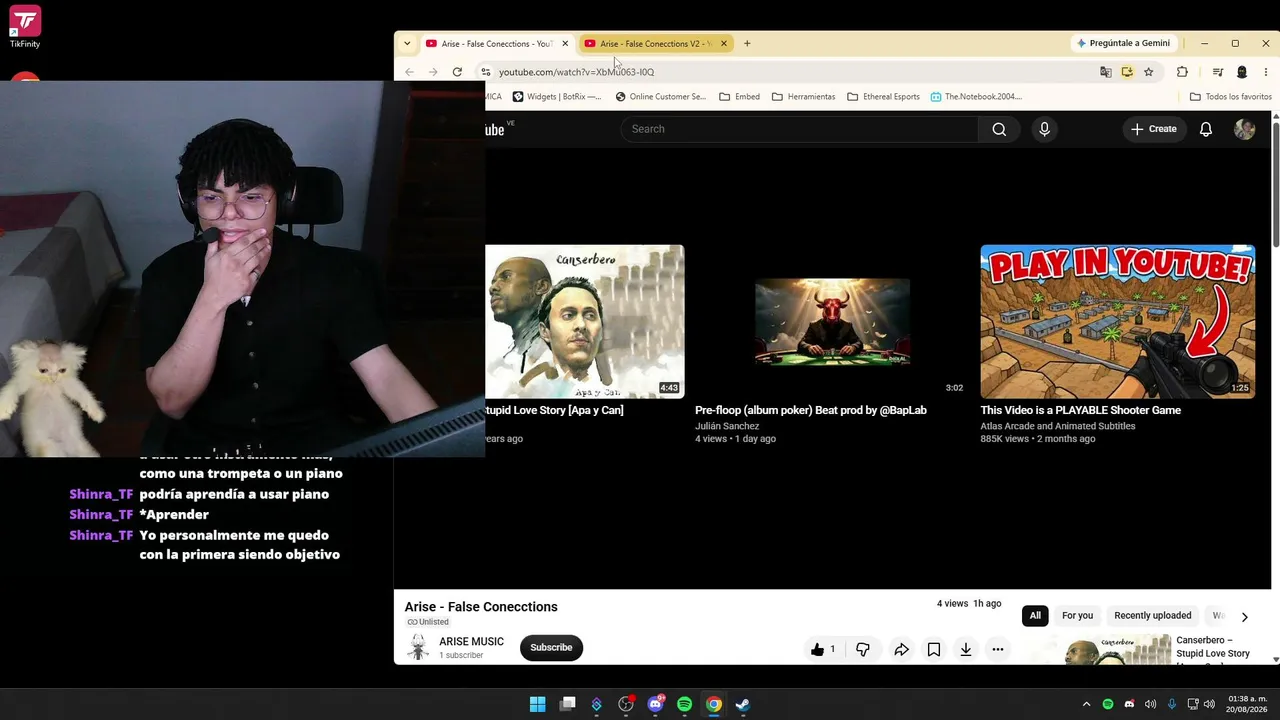Open the Windows Start menu
The image size is (1280, 720).
[537, 704]
